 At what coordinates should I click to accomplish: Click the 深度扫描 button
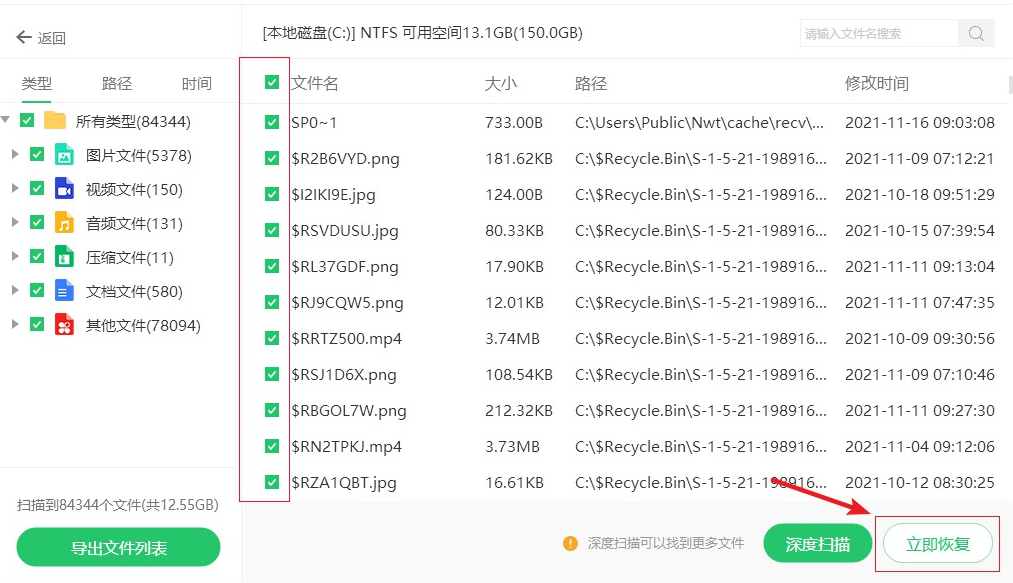[x=817, y=544]
